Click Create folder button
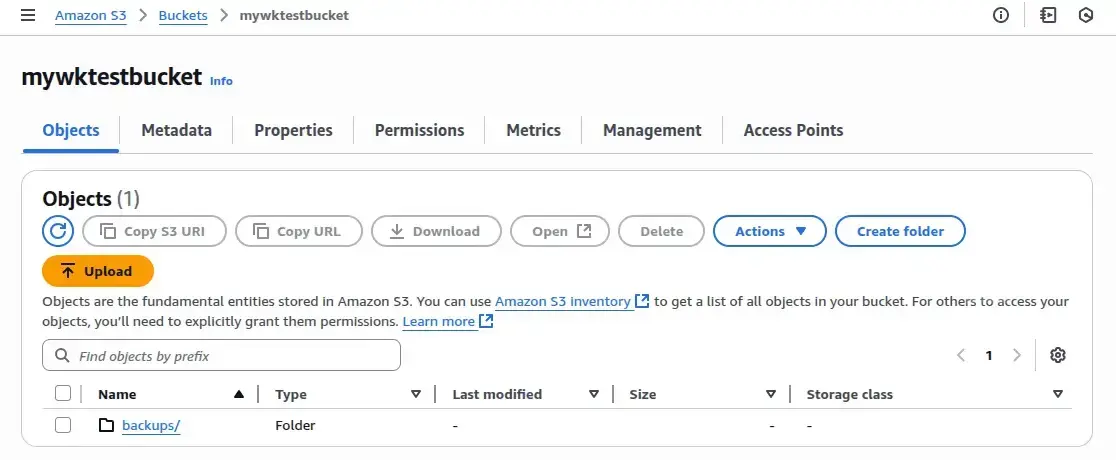 tap(900, 231)
